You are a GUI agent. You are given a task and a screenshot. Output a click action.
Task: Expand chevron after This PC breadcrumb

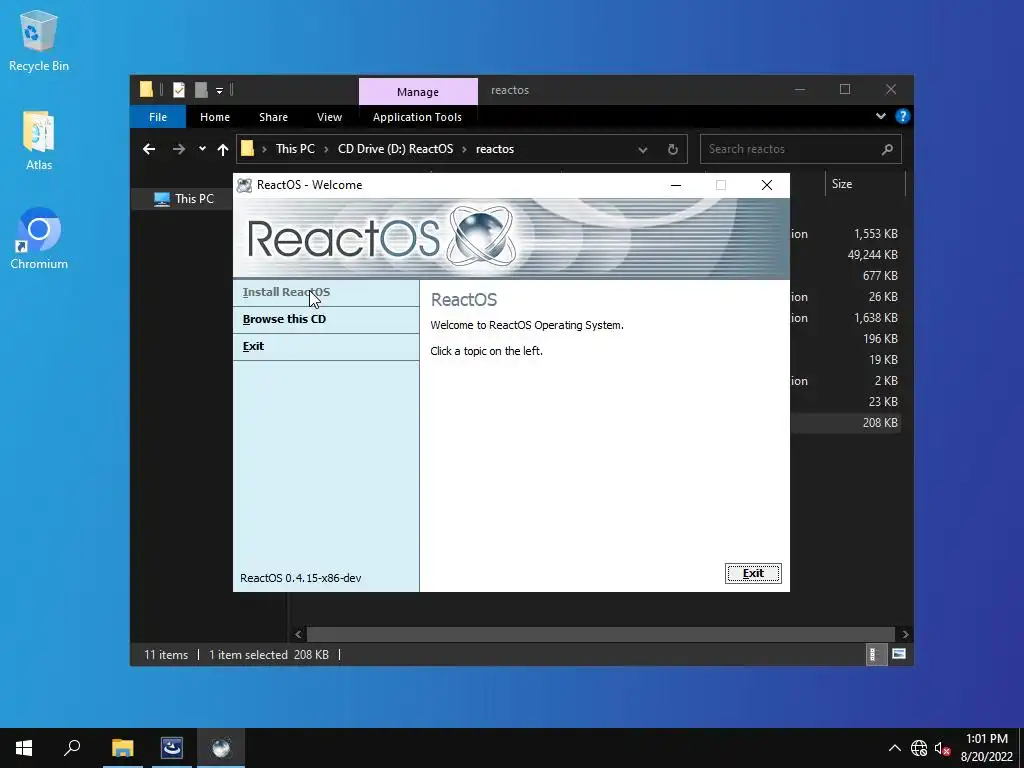coord(327,150)
